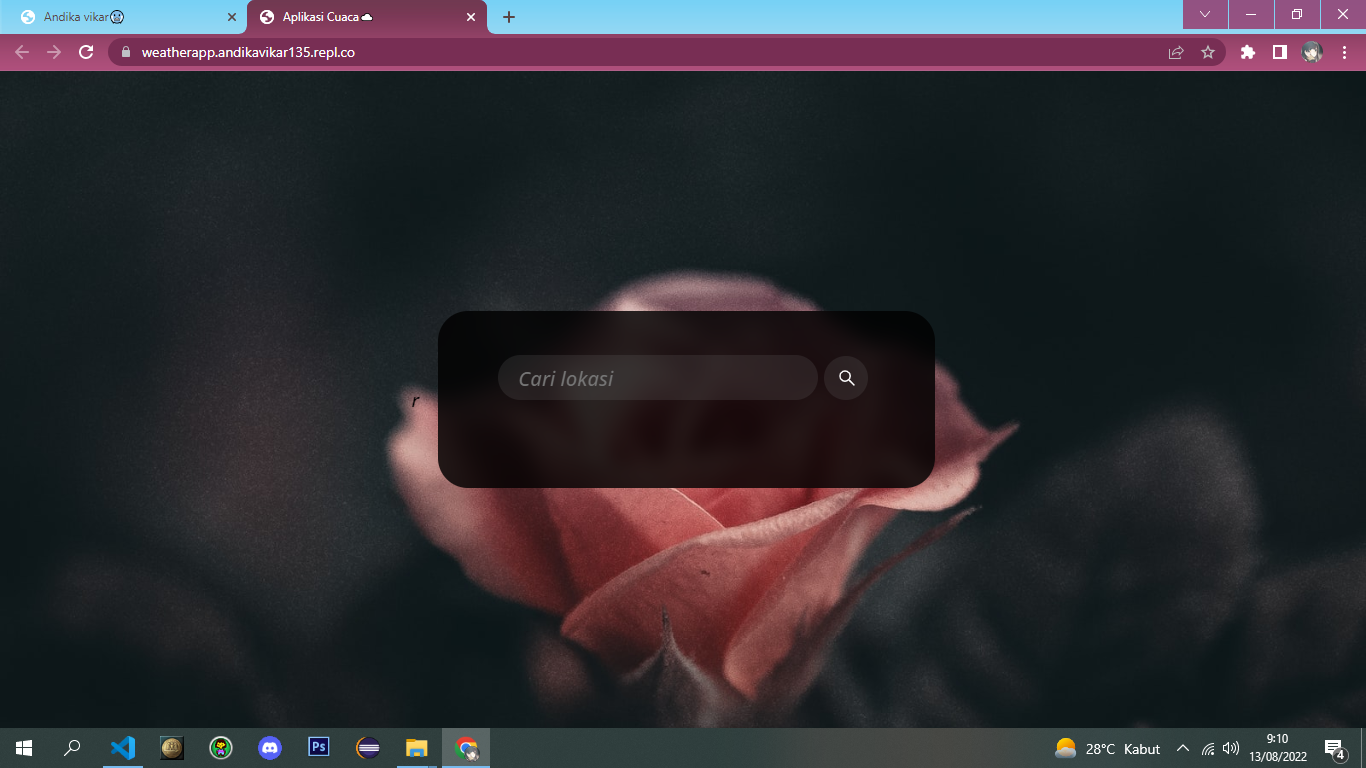
Task: Click the Cari lokasi search field
Action: [x=657, y=378]
